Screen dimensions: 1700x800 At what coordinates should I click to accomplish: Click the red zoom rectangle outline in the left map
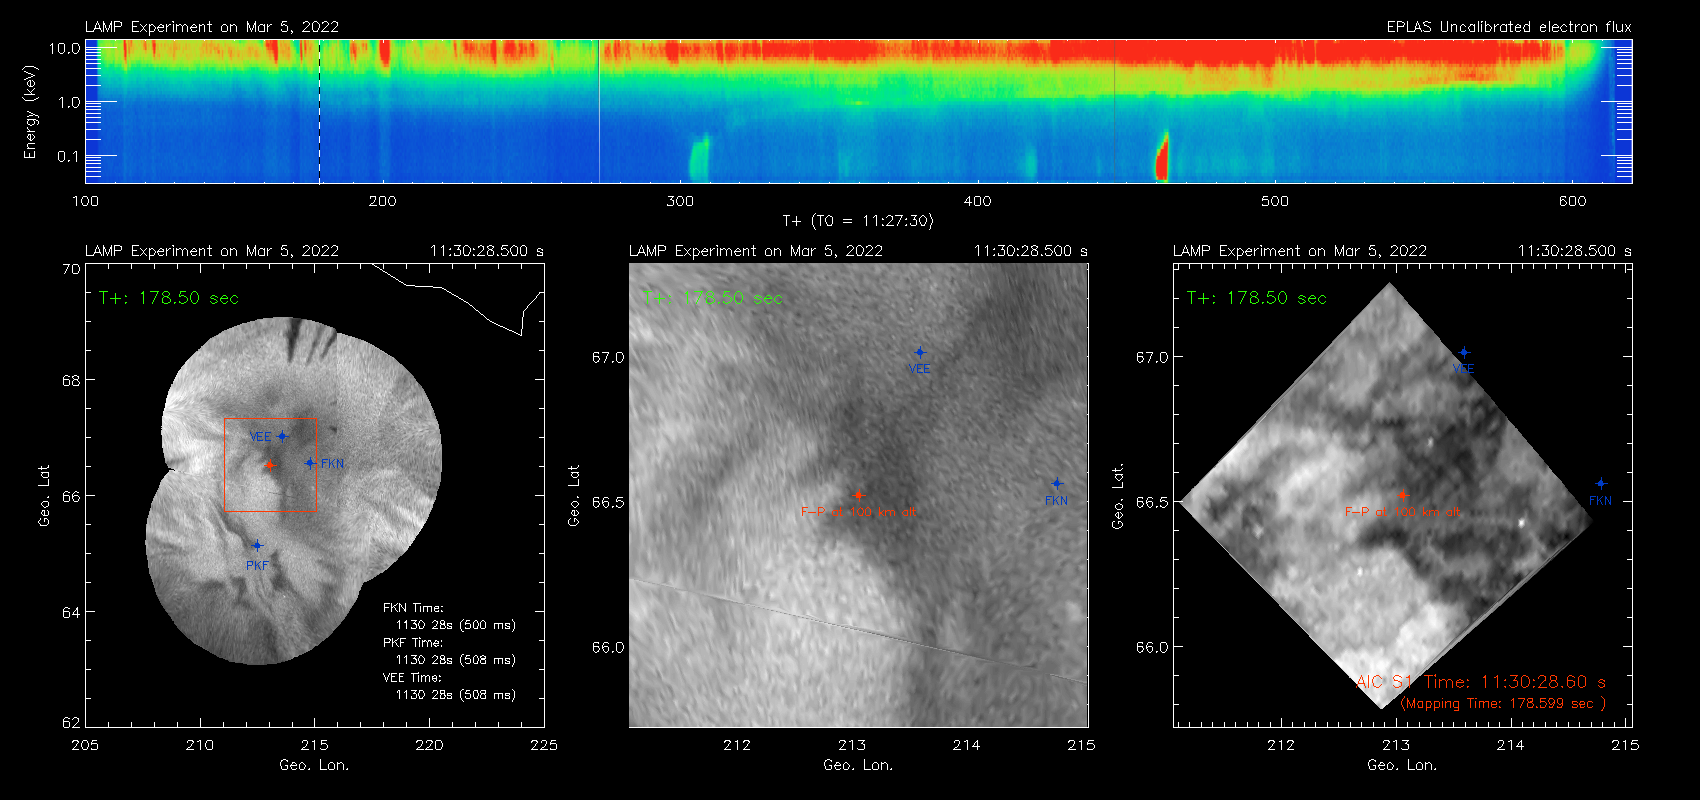tap(270, 465)
